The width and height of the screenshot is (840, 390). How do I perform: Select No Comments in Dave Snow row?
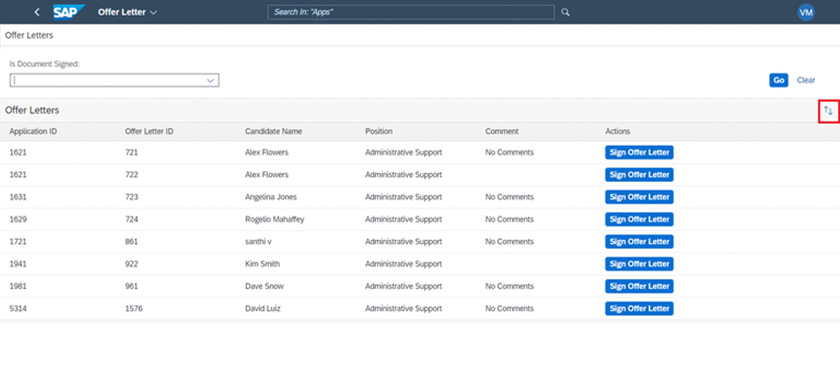click(x=509, y=287)
